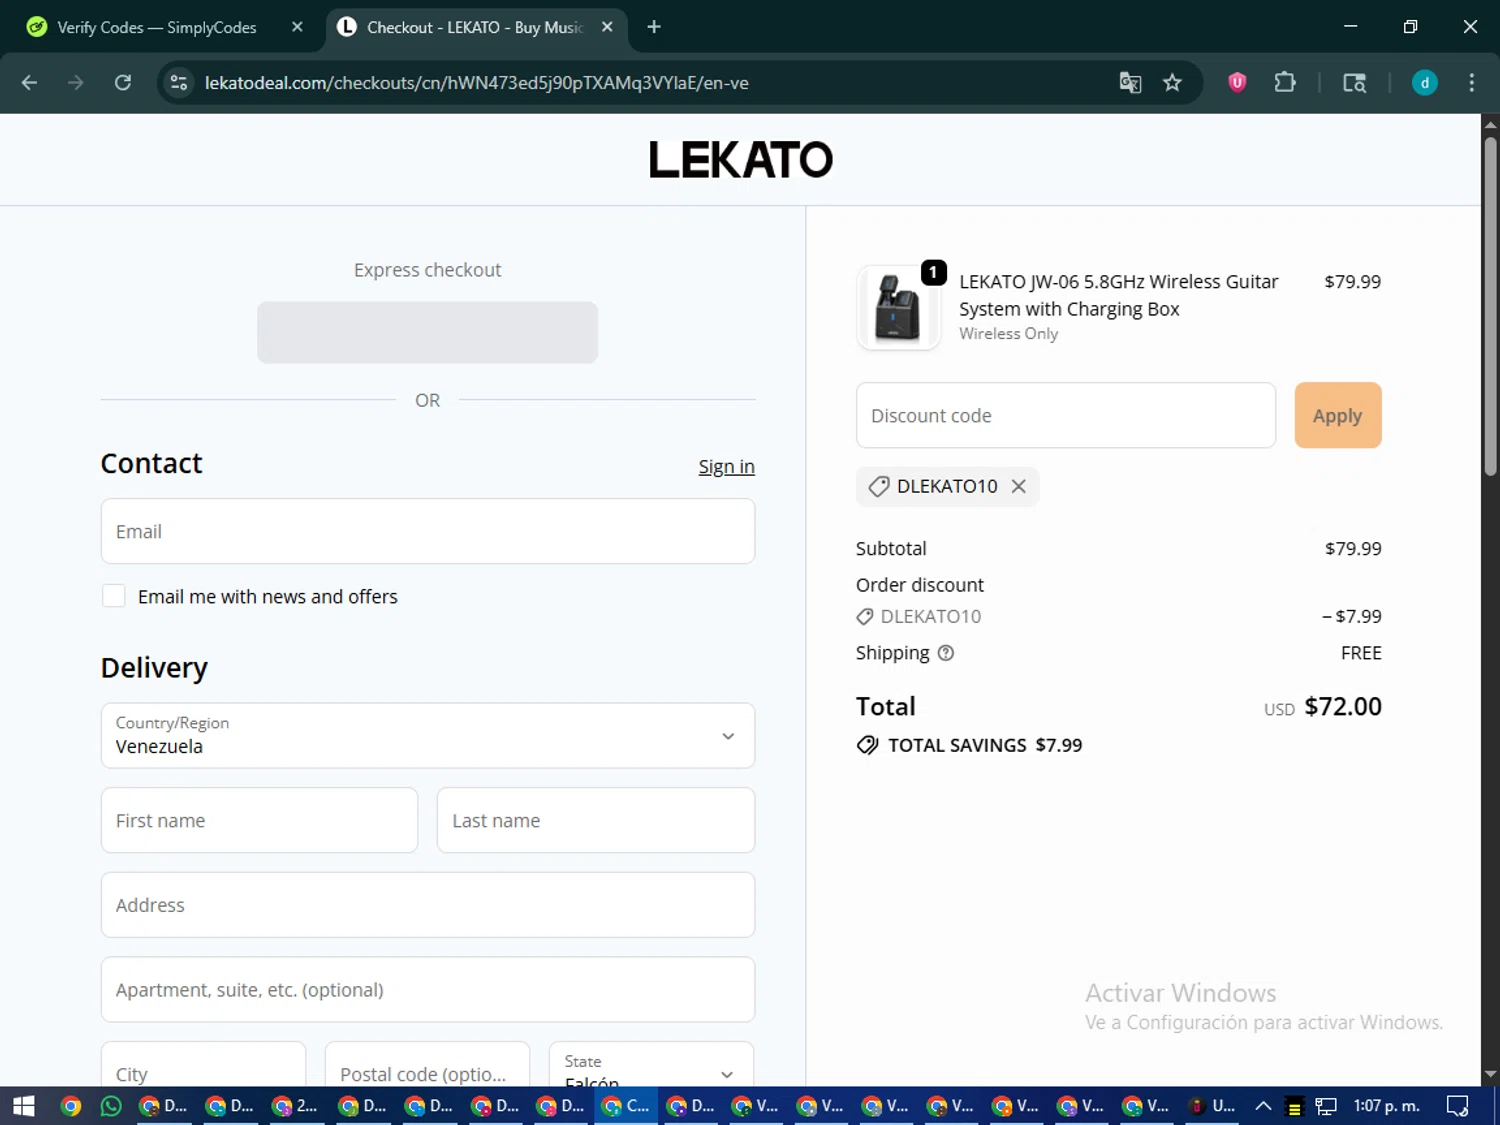Viewport: 1500px width, 1125px height.
Task: Click the Last name field
Action: point(595,820)
